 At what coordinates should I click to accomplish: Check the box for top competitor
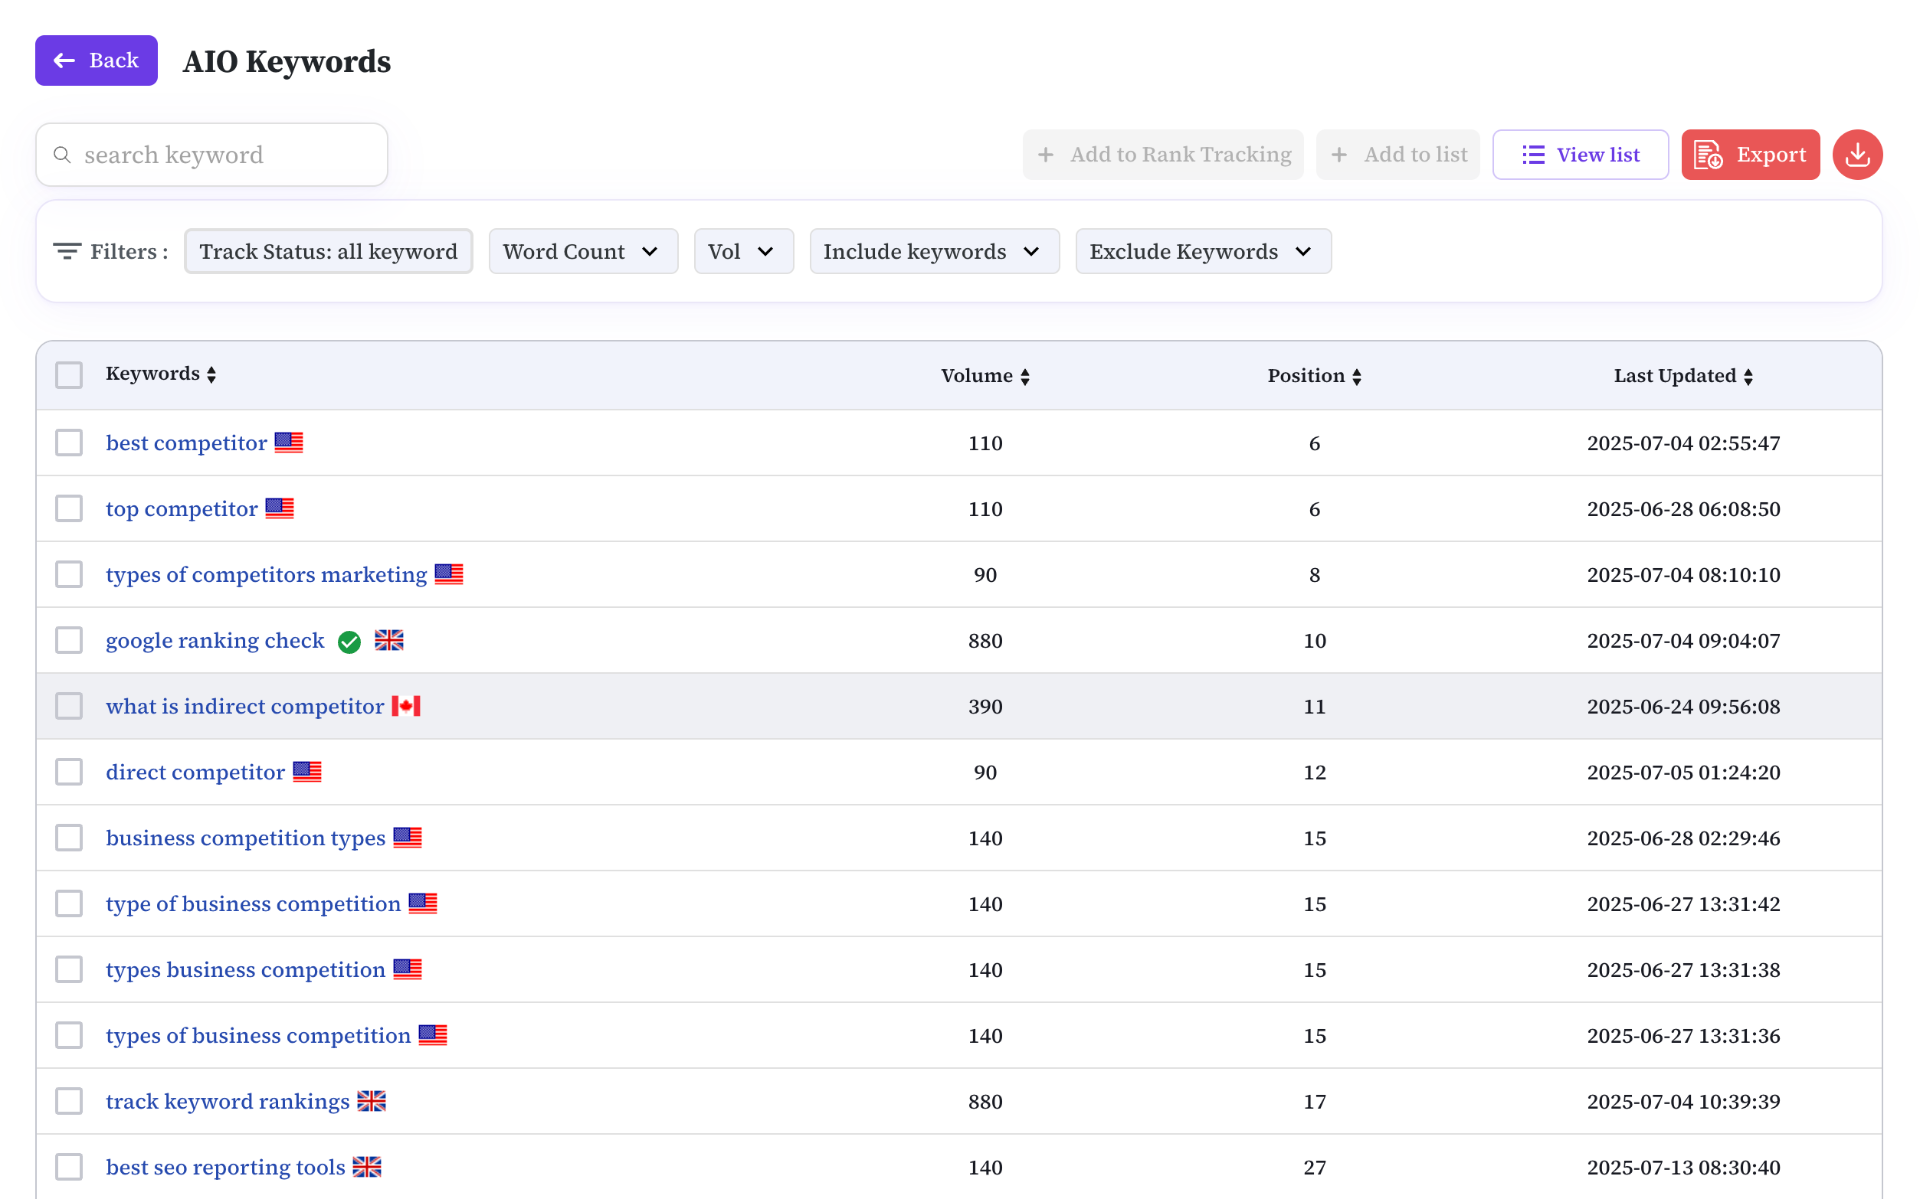tap(69, 508)
